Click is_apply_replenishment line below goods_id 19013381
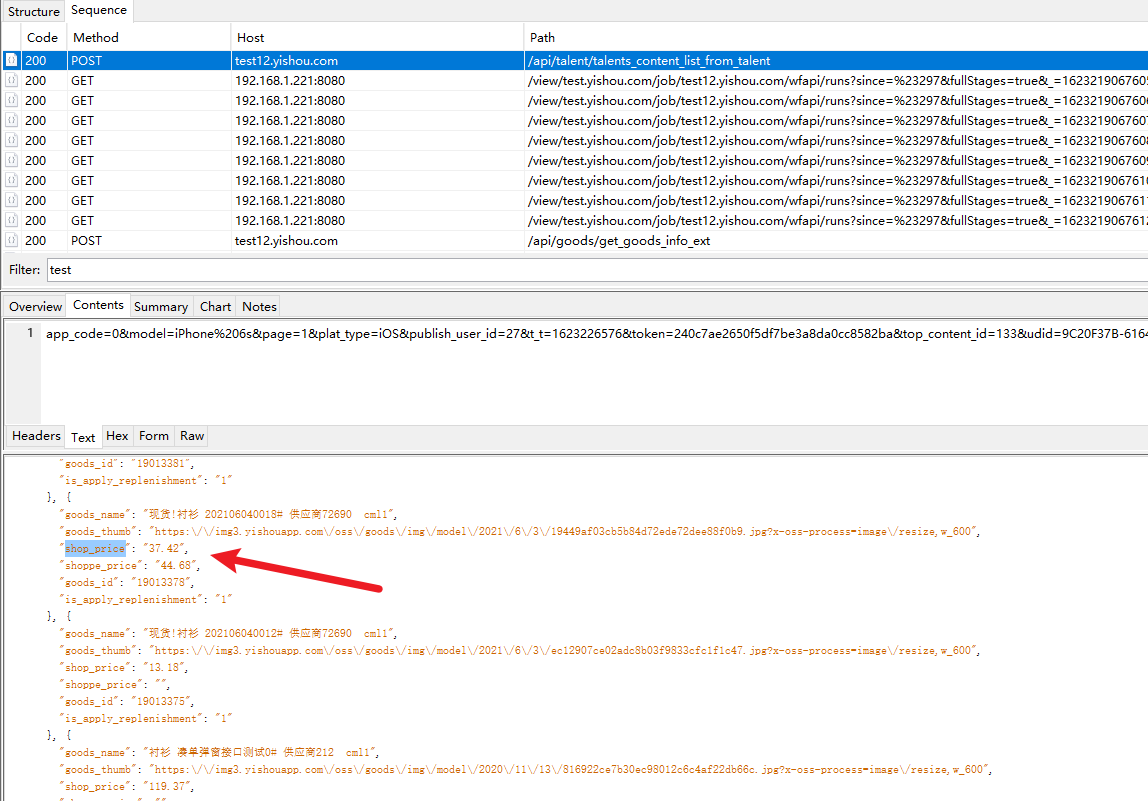Image resolution: width=1148 pixels, height=801 pixels. click(x=146, y=480)
